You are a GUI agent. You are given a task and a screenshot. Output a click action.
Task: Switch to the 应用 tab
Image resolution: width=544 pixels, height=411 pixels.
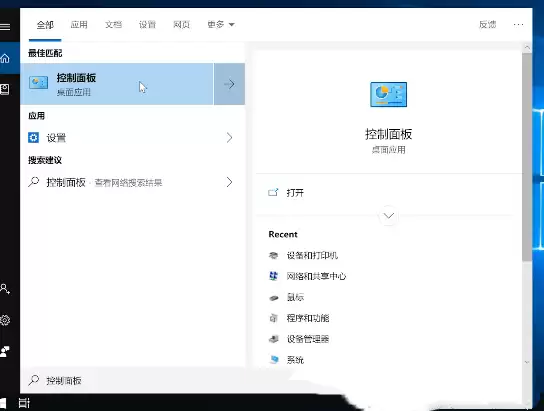point(79,25)
